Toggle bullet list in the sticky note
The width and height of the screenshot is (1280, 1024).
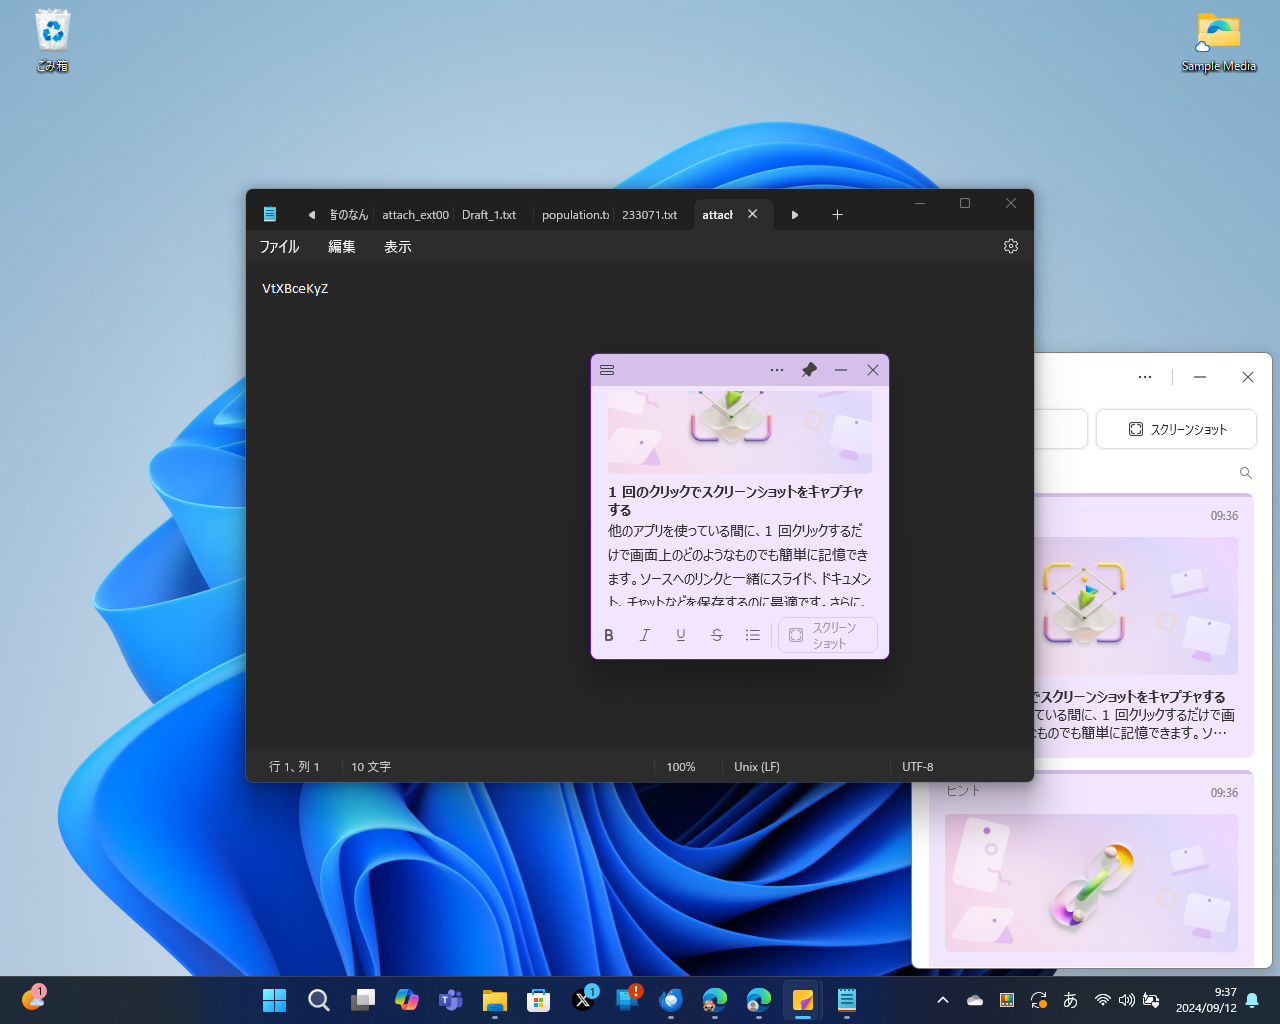753,635
